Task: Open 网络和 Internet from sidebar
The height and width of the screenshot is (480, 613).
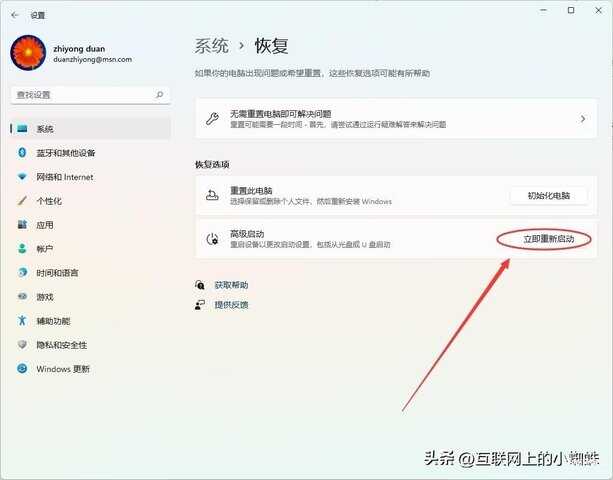Action: click(64, 177)
